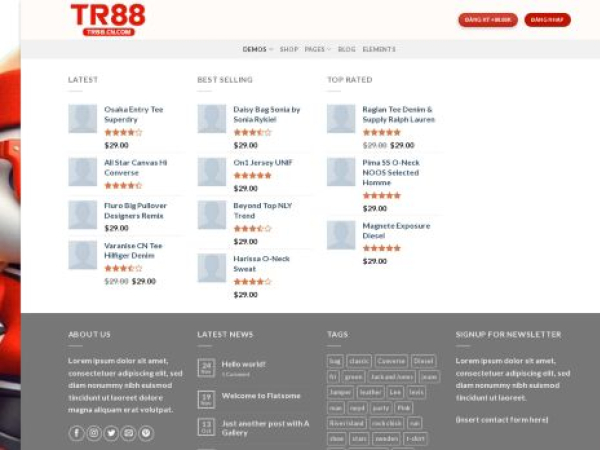Click Beyond Top NLY thumbnail
This screenshot has width=600, height=450.
212,215
